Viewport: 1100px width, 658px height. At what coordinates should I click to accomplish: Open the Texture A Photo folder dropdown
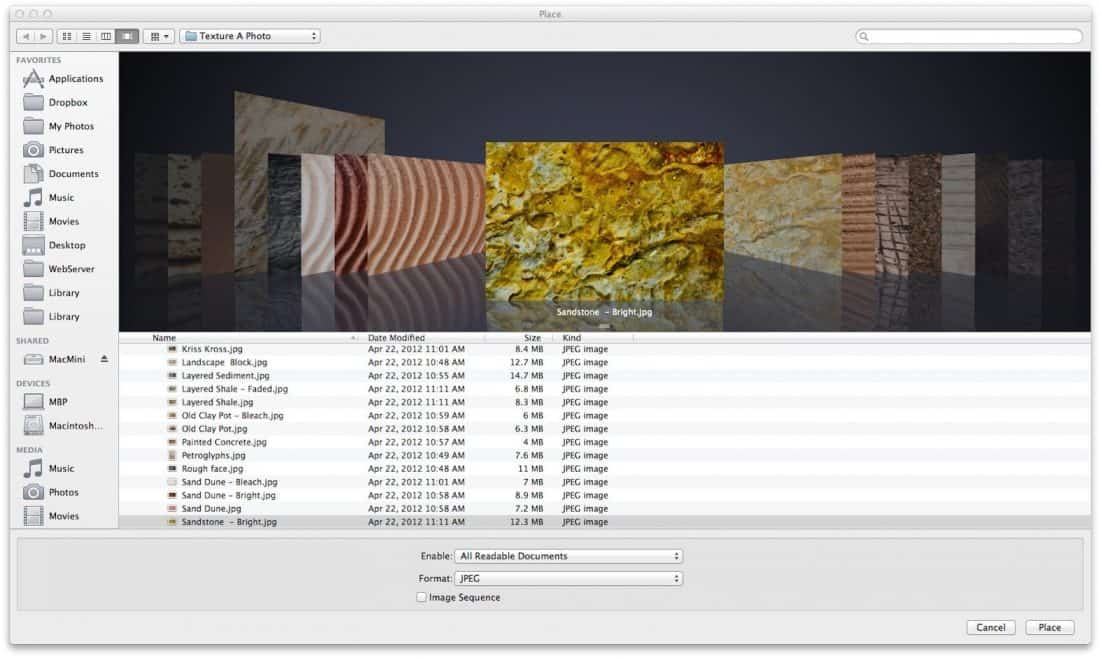[248, 35]
